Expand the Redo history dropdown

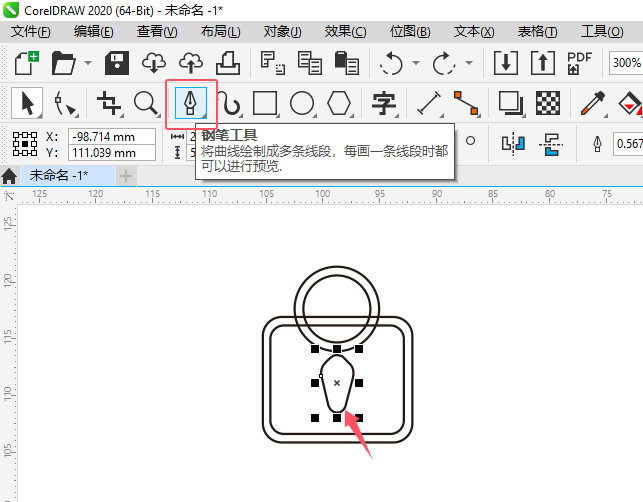pyautogui.click(x=469, y=63)
